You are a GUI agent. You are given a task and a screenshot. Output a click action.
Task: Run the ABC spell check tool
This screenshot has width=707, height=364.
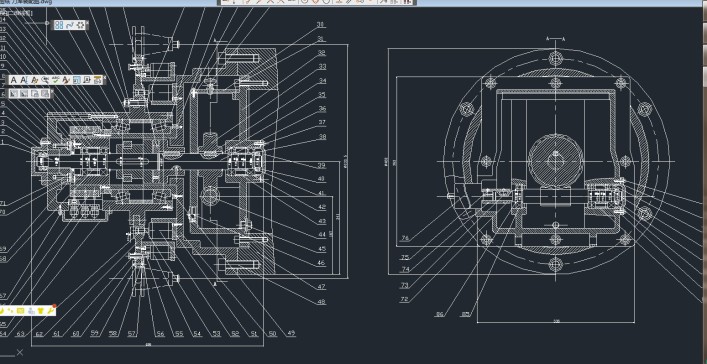(x=55, y=80)
